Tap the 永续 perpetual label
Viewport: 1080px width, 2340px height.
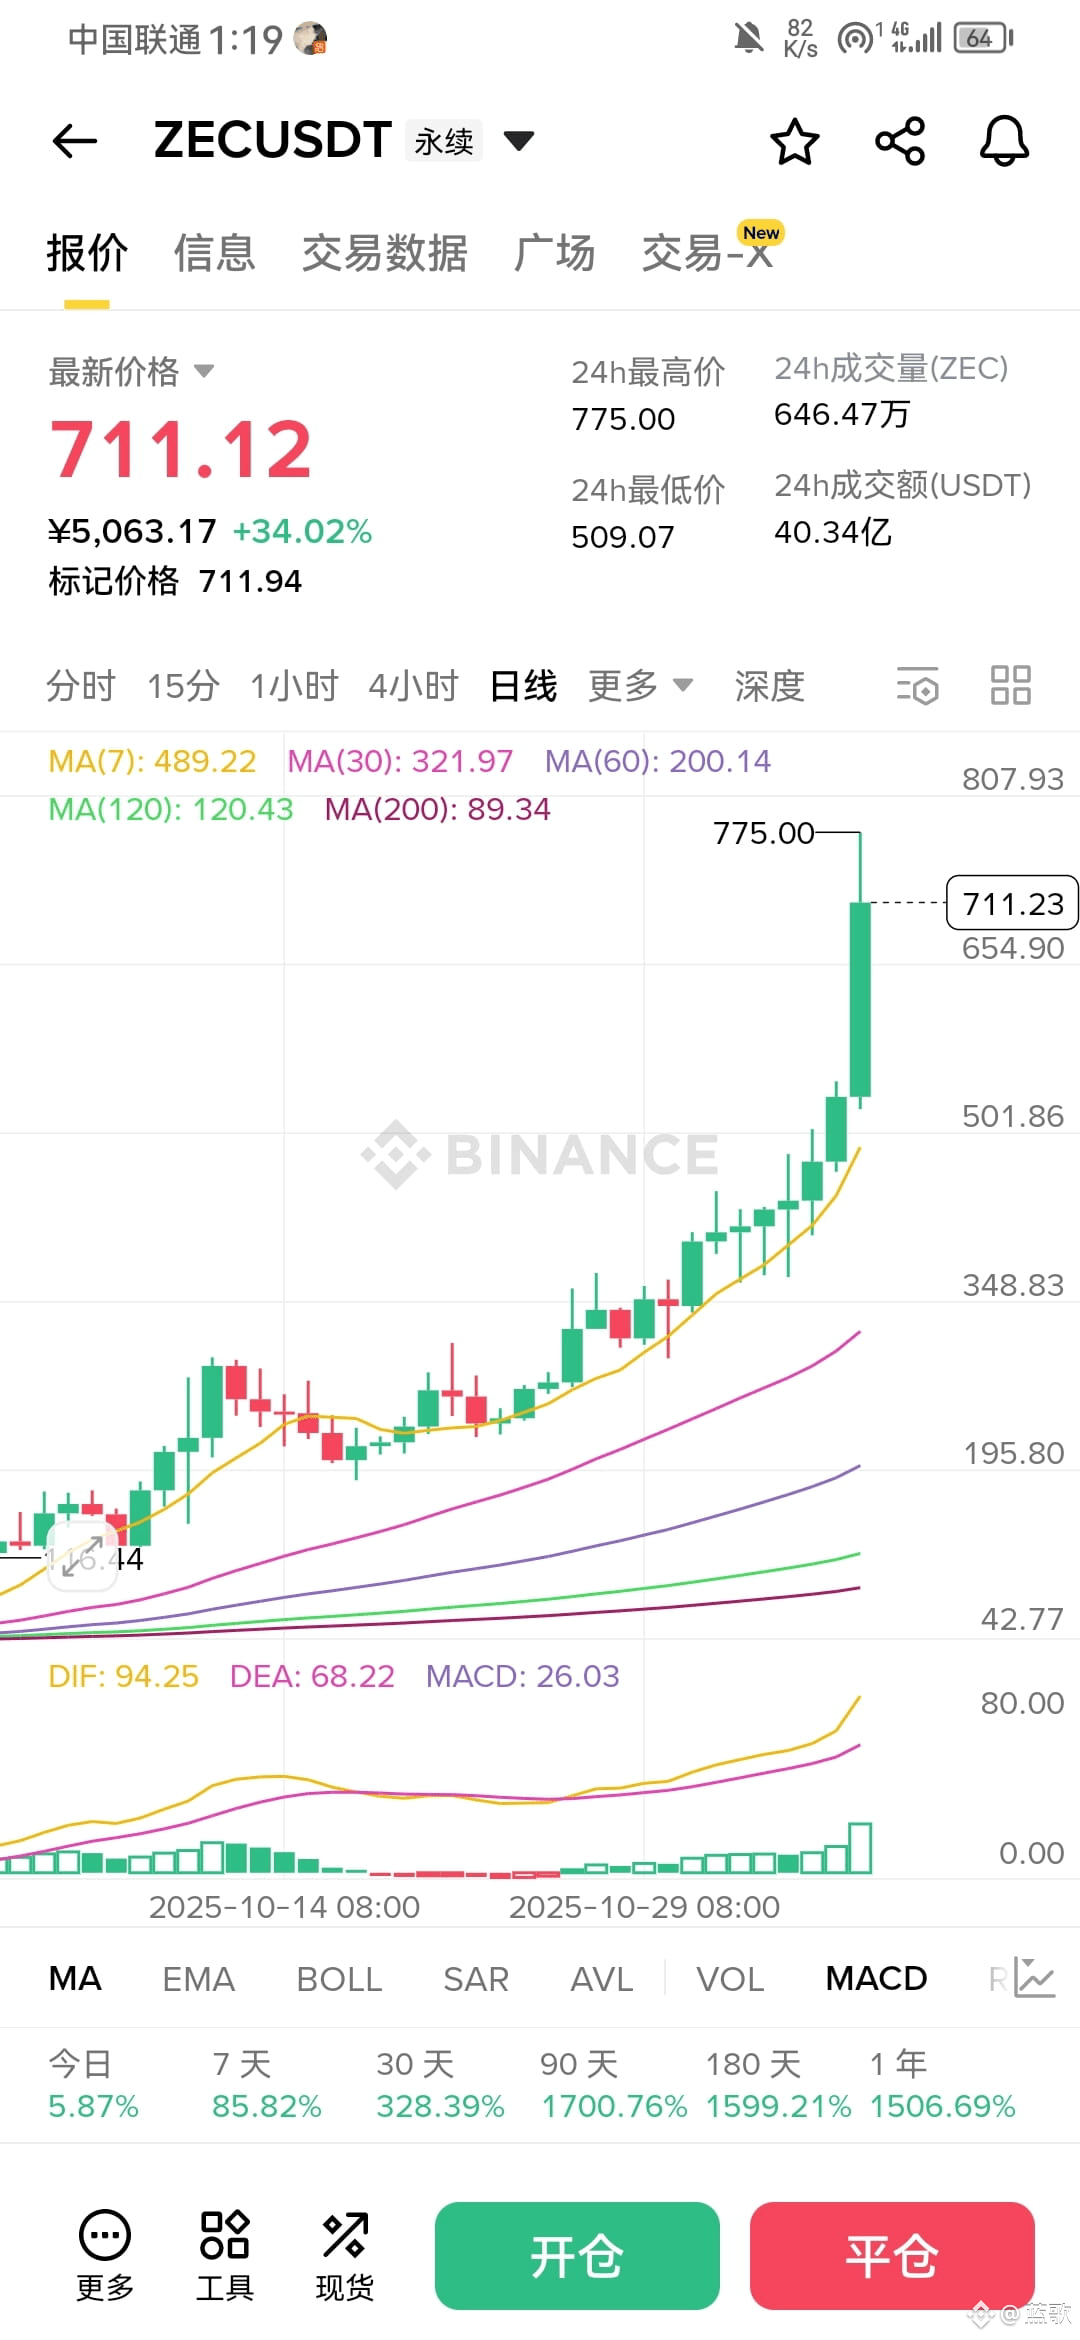[x=444, y=141]
